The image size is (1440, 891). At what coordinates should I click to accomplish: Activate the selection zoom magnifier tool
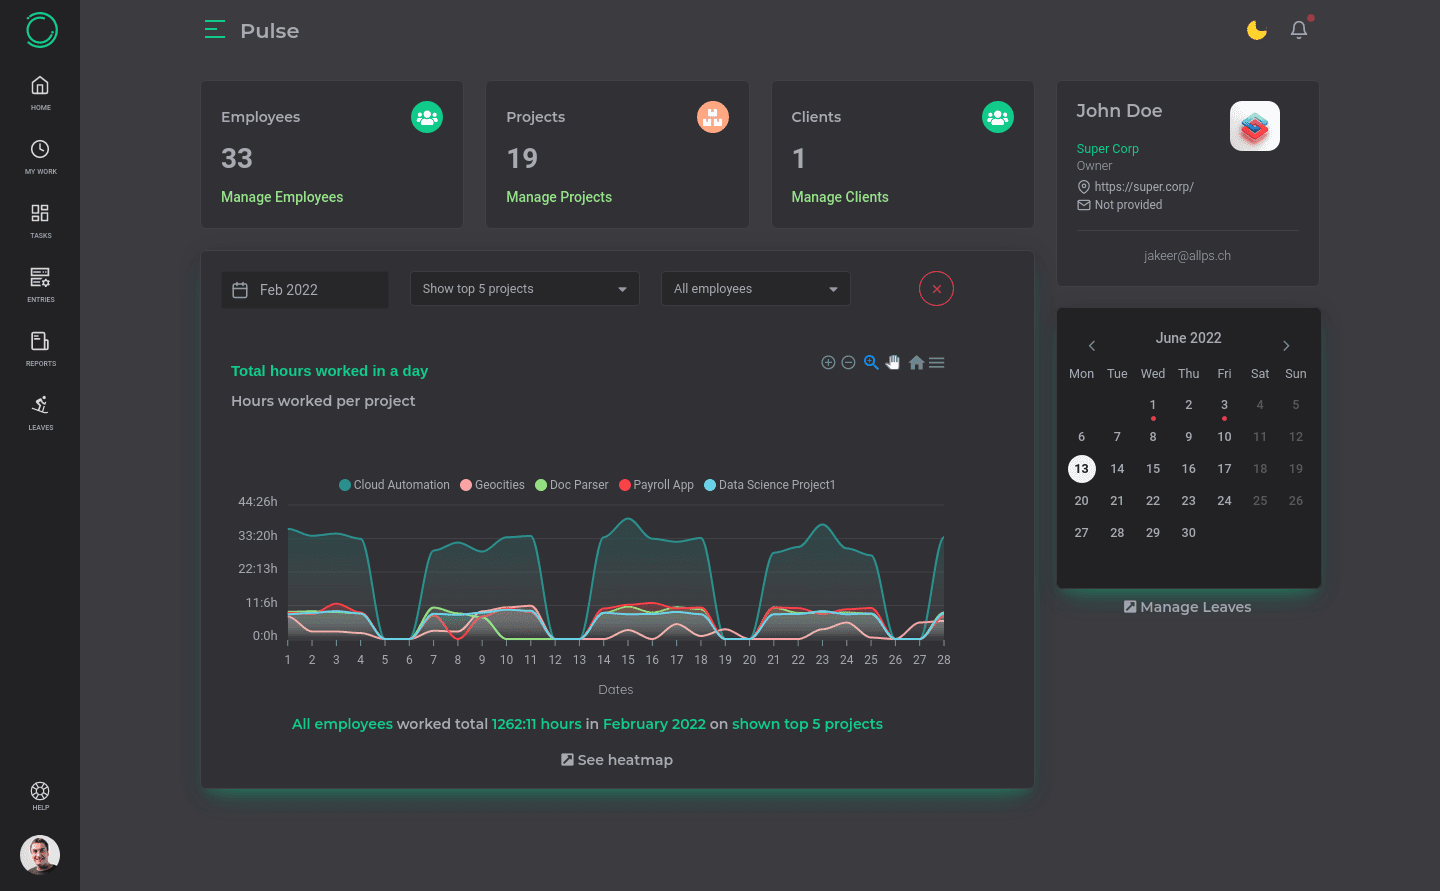871,363
